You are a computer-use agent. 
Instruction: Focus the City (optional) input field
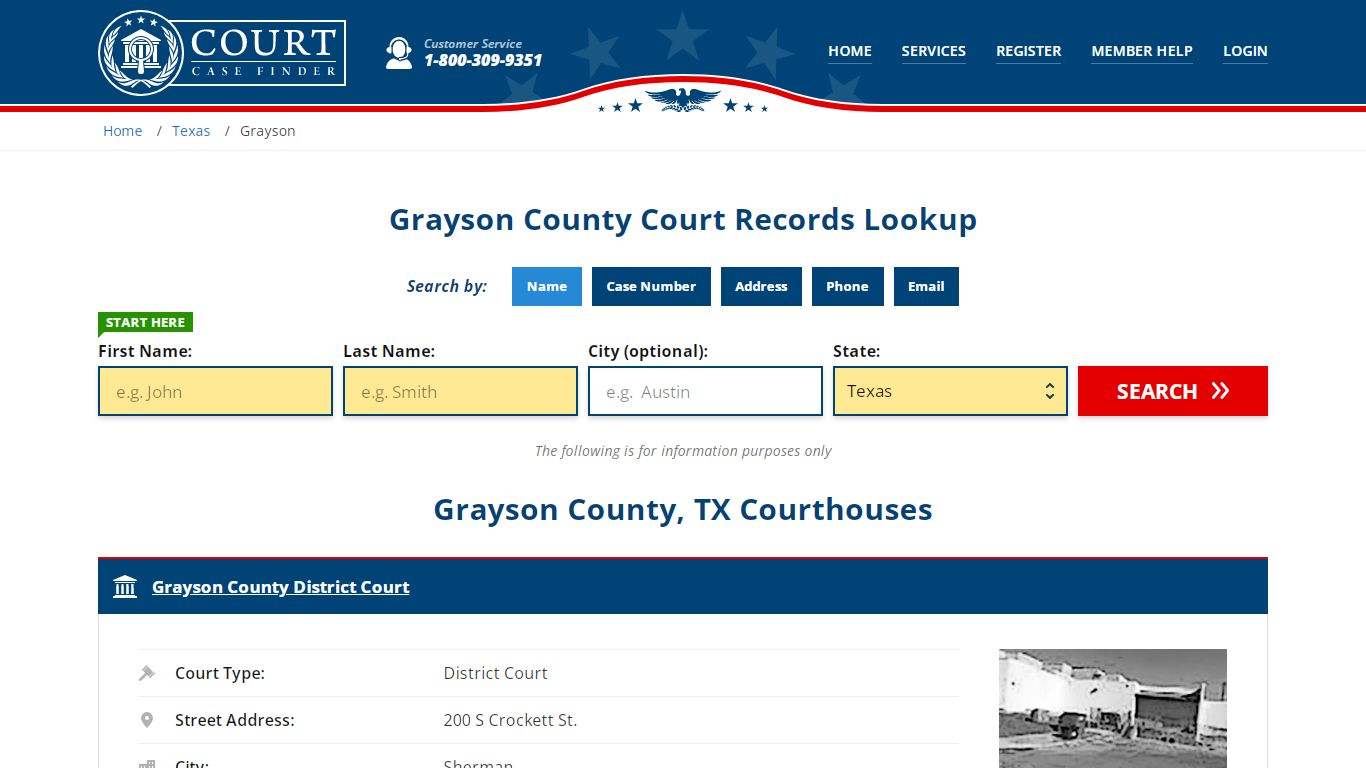tap(705, 391)
